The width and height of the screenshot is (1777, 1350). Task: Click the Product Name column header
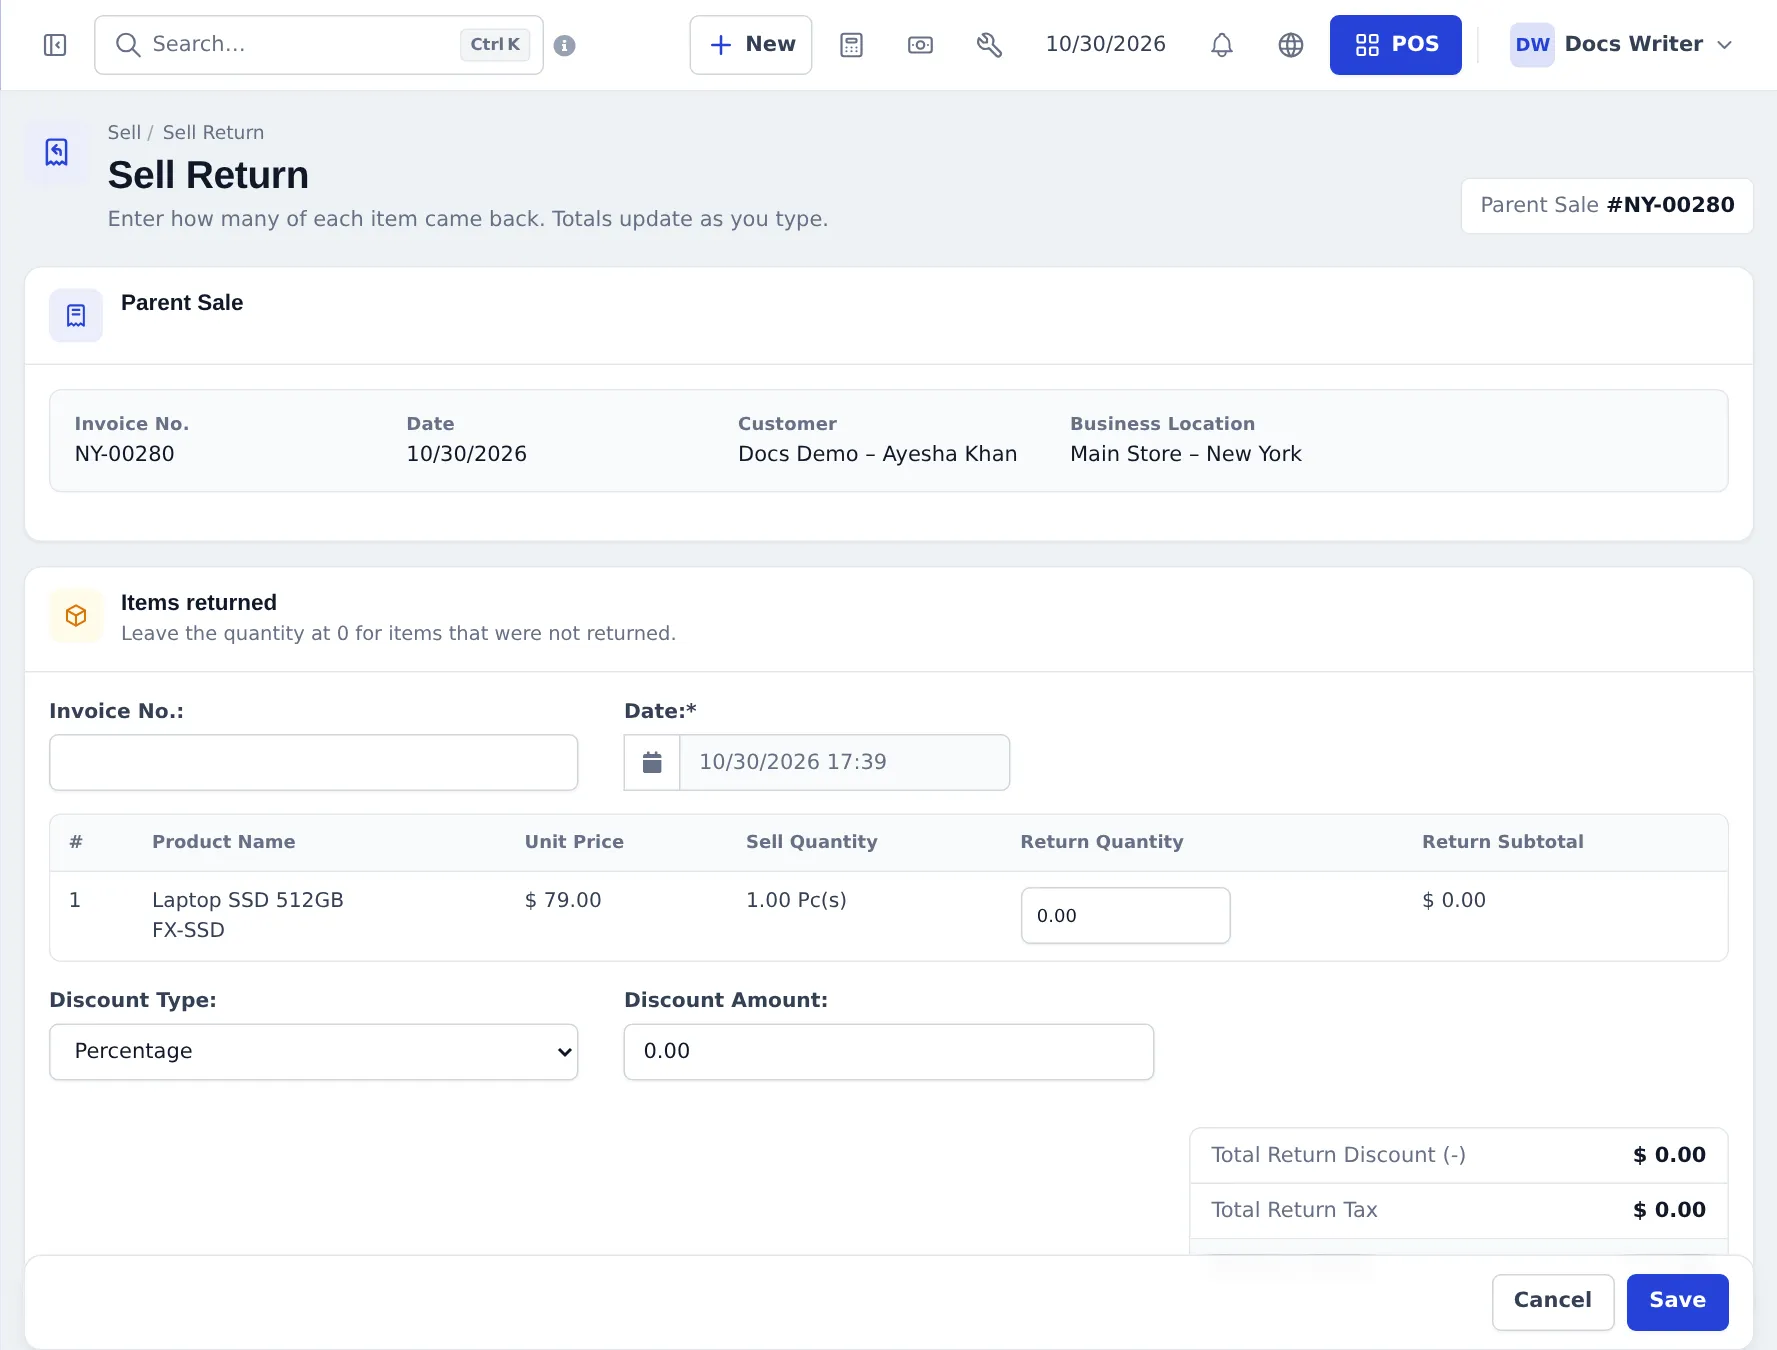click(223, 843)
